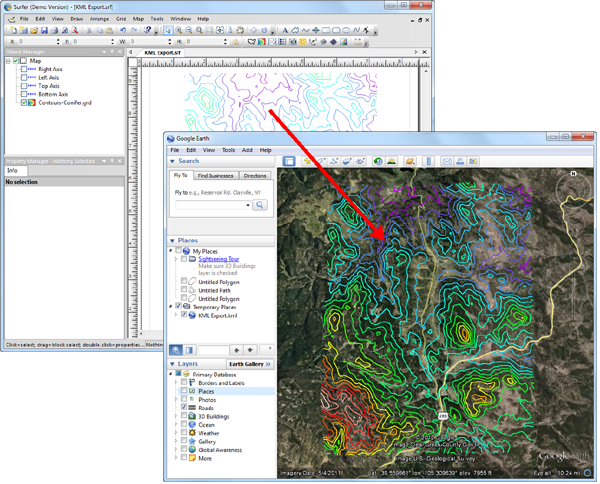The height and width of the screenshot is (484, 600).
Task: Collapse the Places panel triangle
Action: (172, 241)
